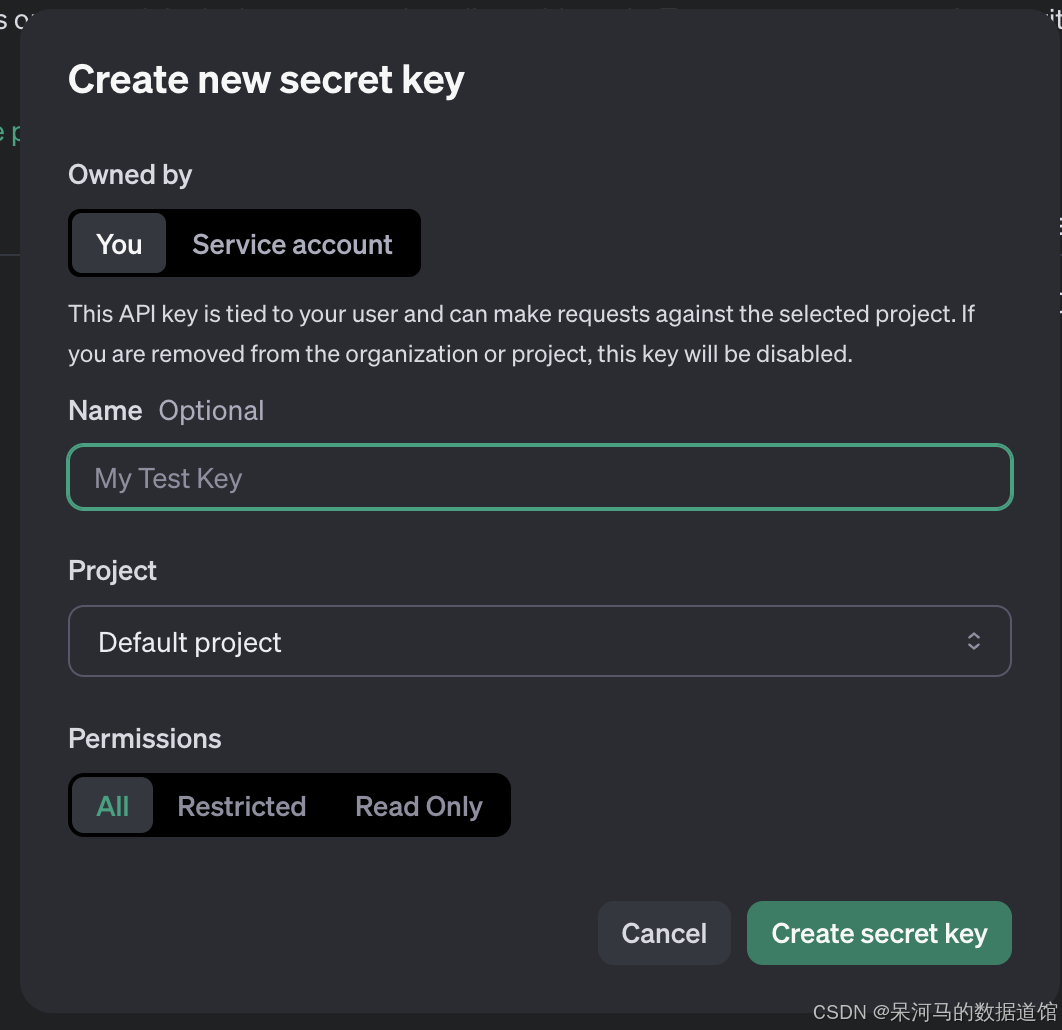Click the Permissions section label
Image resolution: width=1062 pixels, height=1030 pixels.
144,739
